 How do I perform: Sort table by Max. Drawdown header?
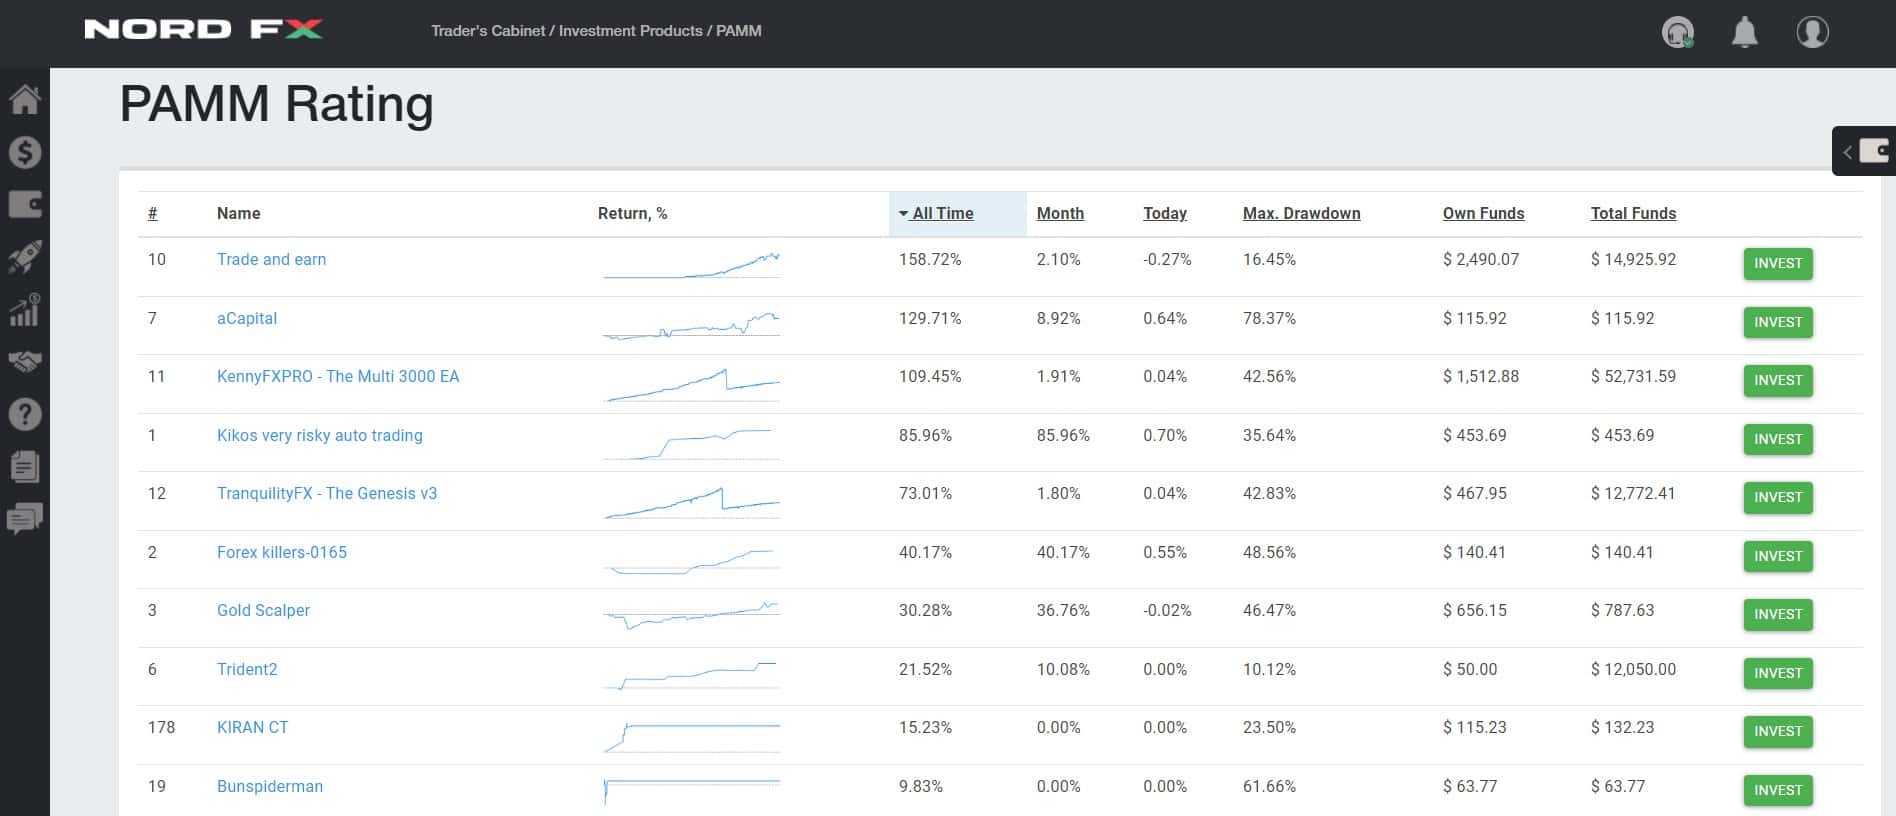(1301, 214)
